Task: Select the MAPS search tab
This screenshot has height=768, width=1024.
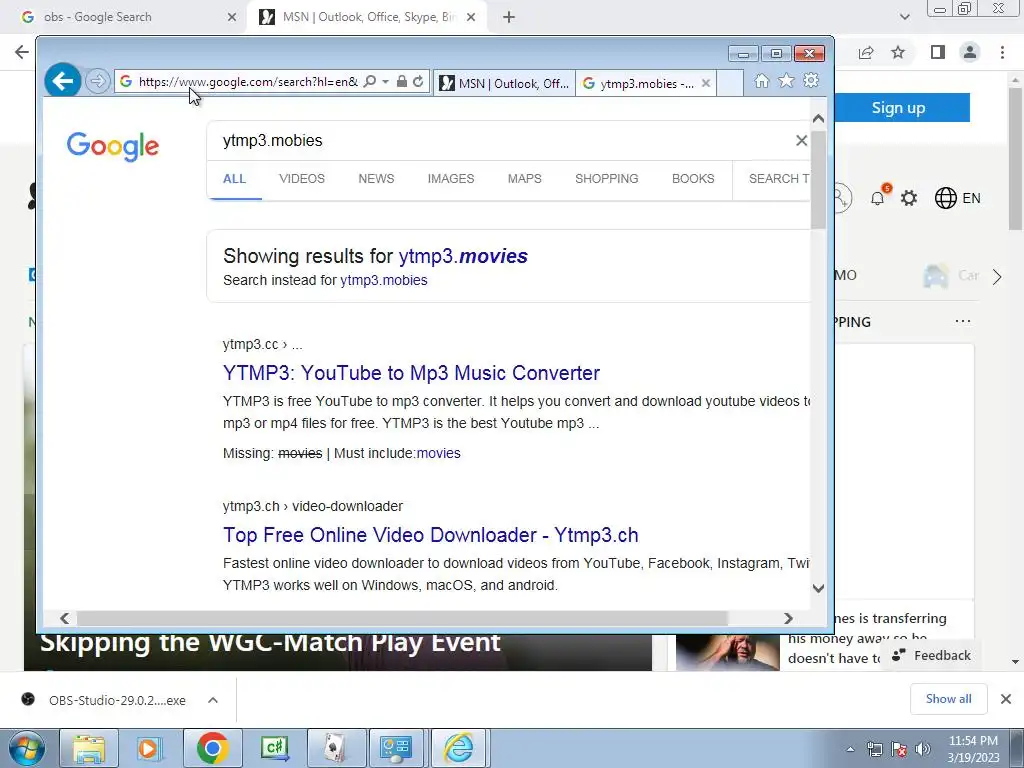Action: tap(524, 179)
